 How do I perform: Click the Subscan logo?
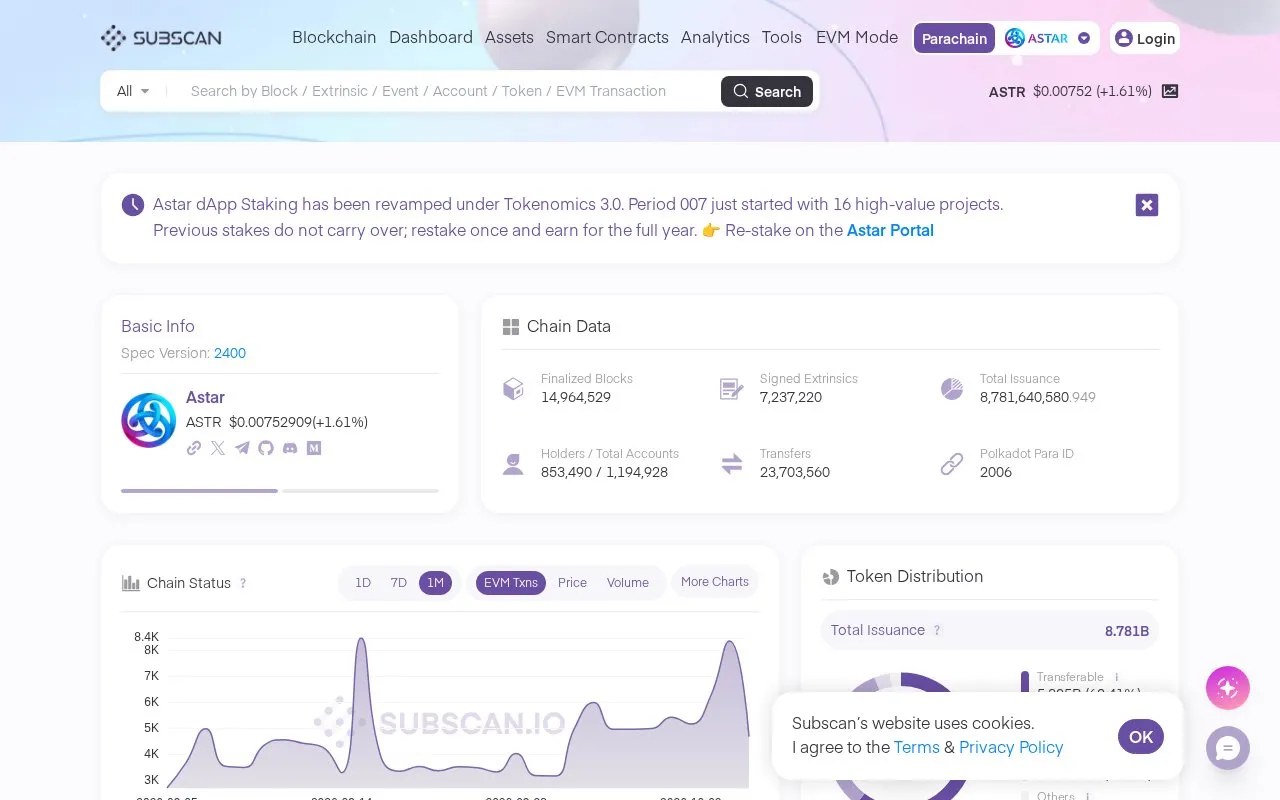[161, 38]
